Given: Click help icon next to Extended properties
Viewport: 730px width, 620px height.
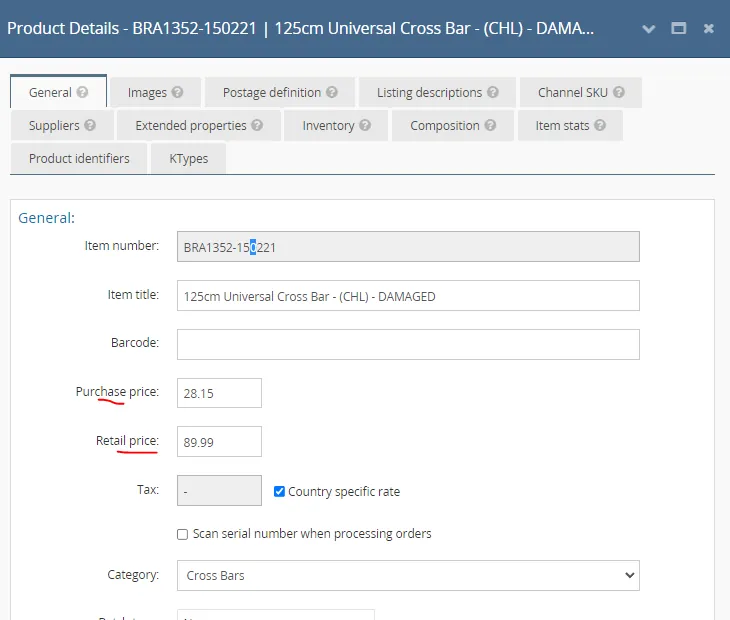Looking at the screenshot, I should (x=257, y=125).
